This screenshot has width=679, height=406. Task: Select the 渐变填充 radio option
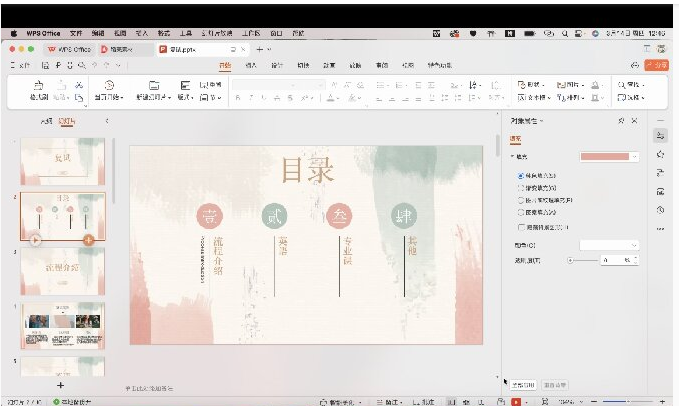pos(520,188)
